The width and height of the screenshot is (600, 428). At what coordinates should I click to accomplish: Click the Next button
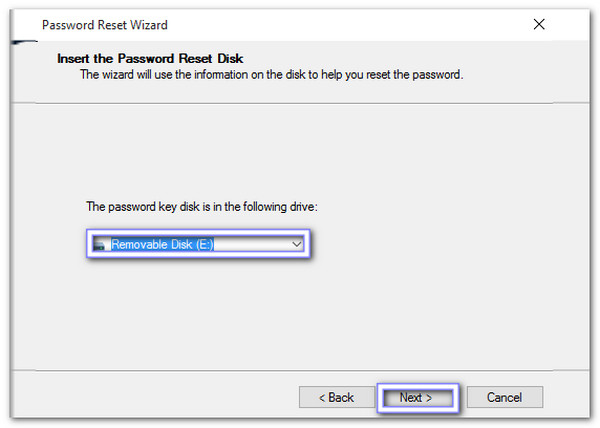point(416,397)
